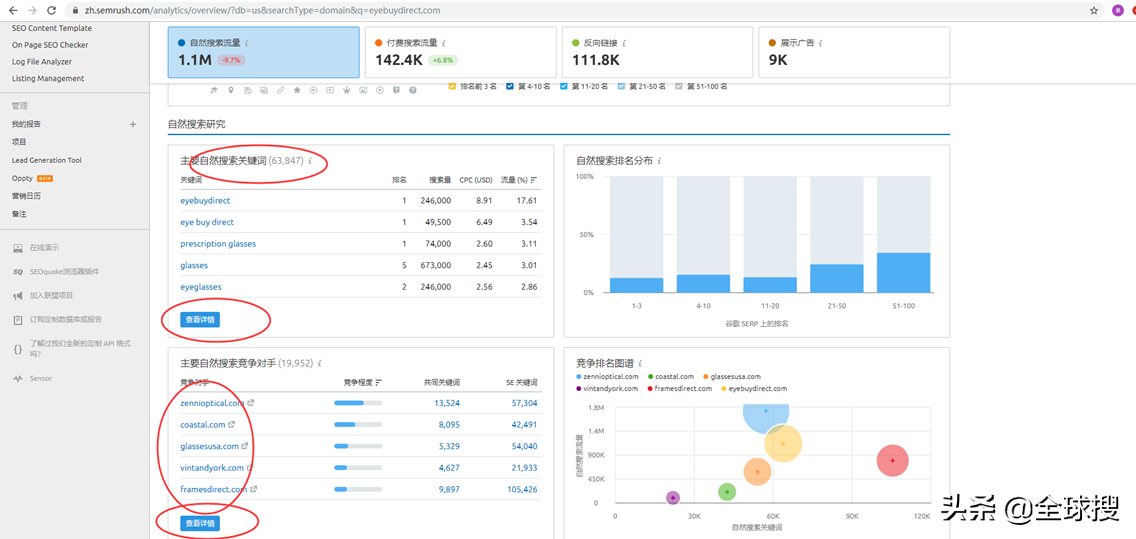1136x539 pixels.
Task: Open Log File Analyzer in sidebar
Action: coord(42,62)
